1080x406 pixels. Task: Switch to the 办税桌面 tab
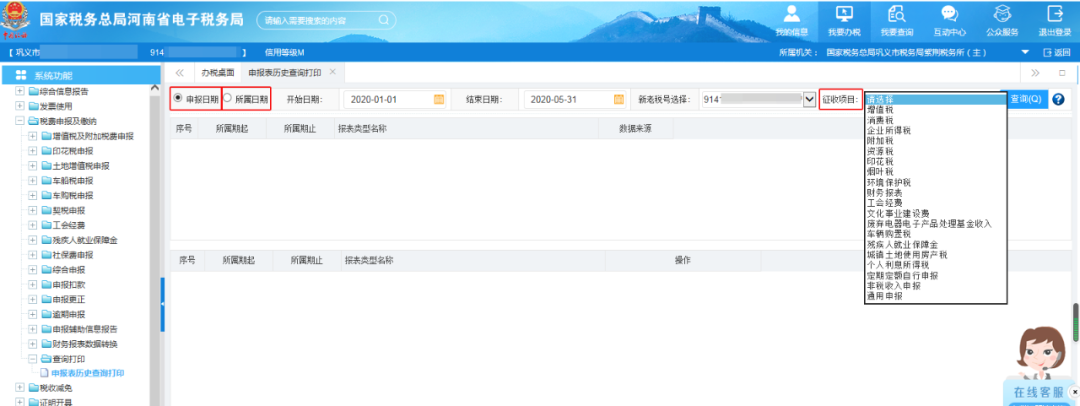(217, 73)
